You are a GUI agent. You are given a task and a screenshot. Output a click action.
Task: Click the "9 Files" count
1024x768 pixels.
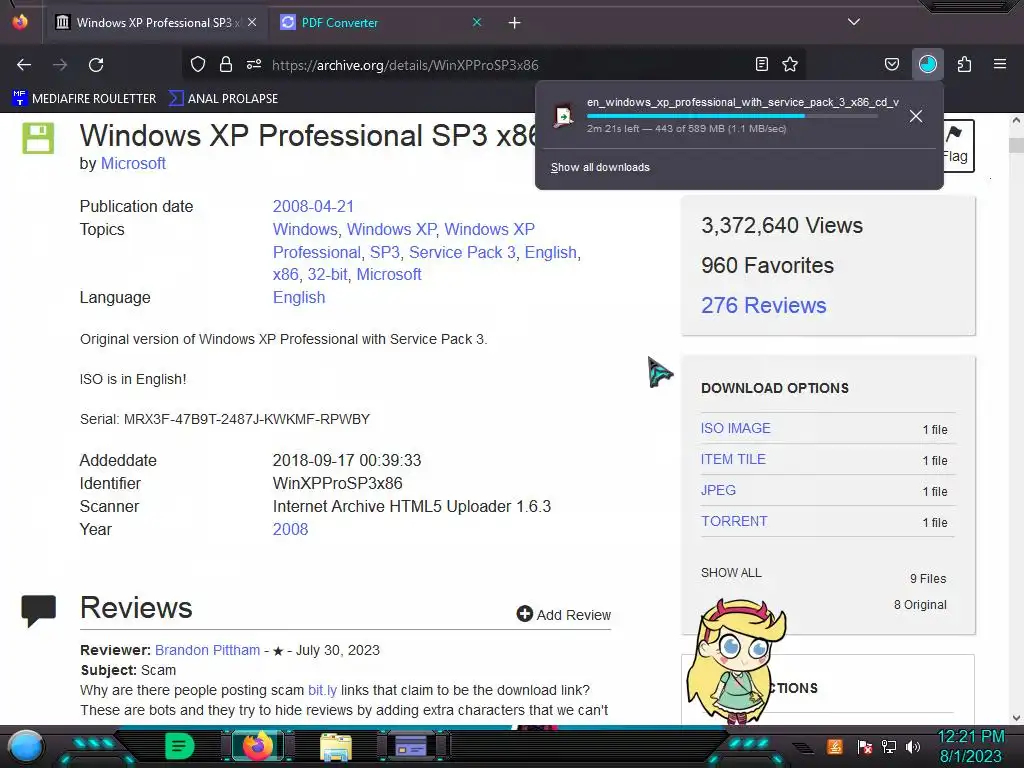coord(928,579)
